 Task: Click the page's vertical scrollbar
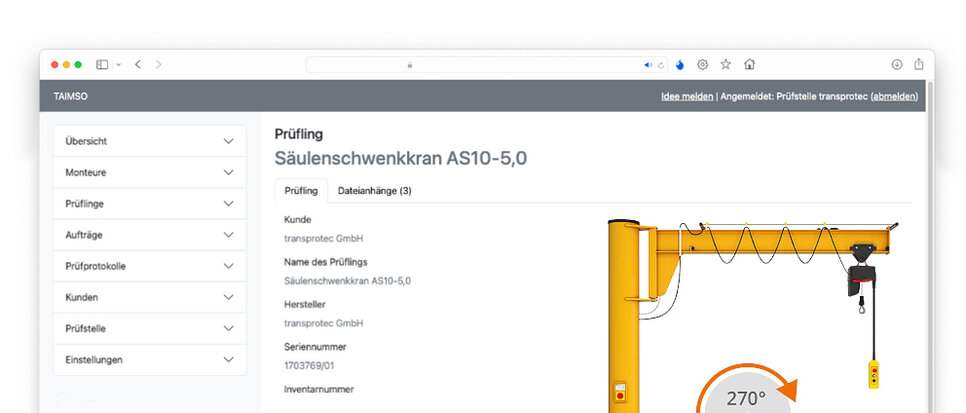pyautogui.click(x=930, y=247)
